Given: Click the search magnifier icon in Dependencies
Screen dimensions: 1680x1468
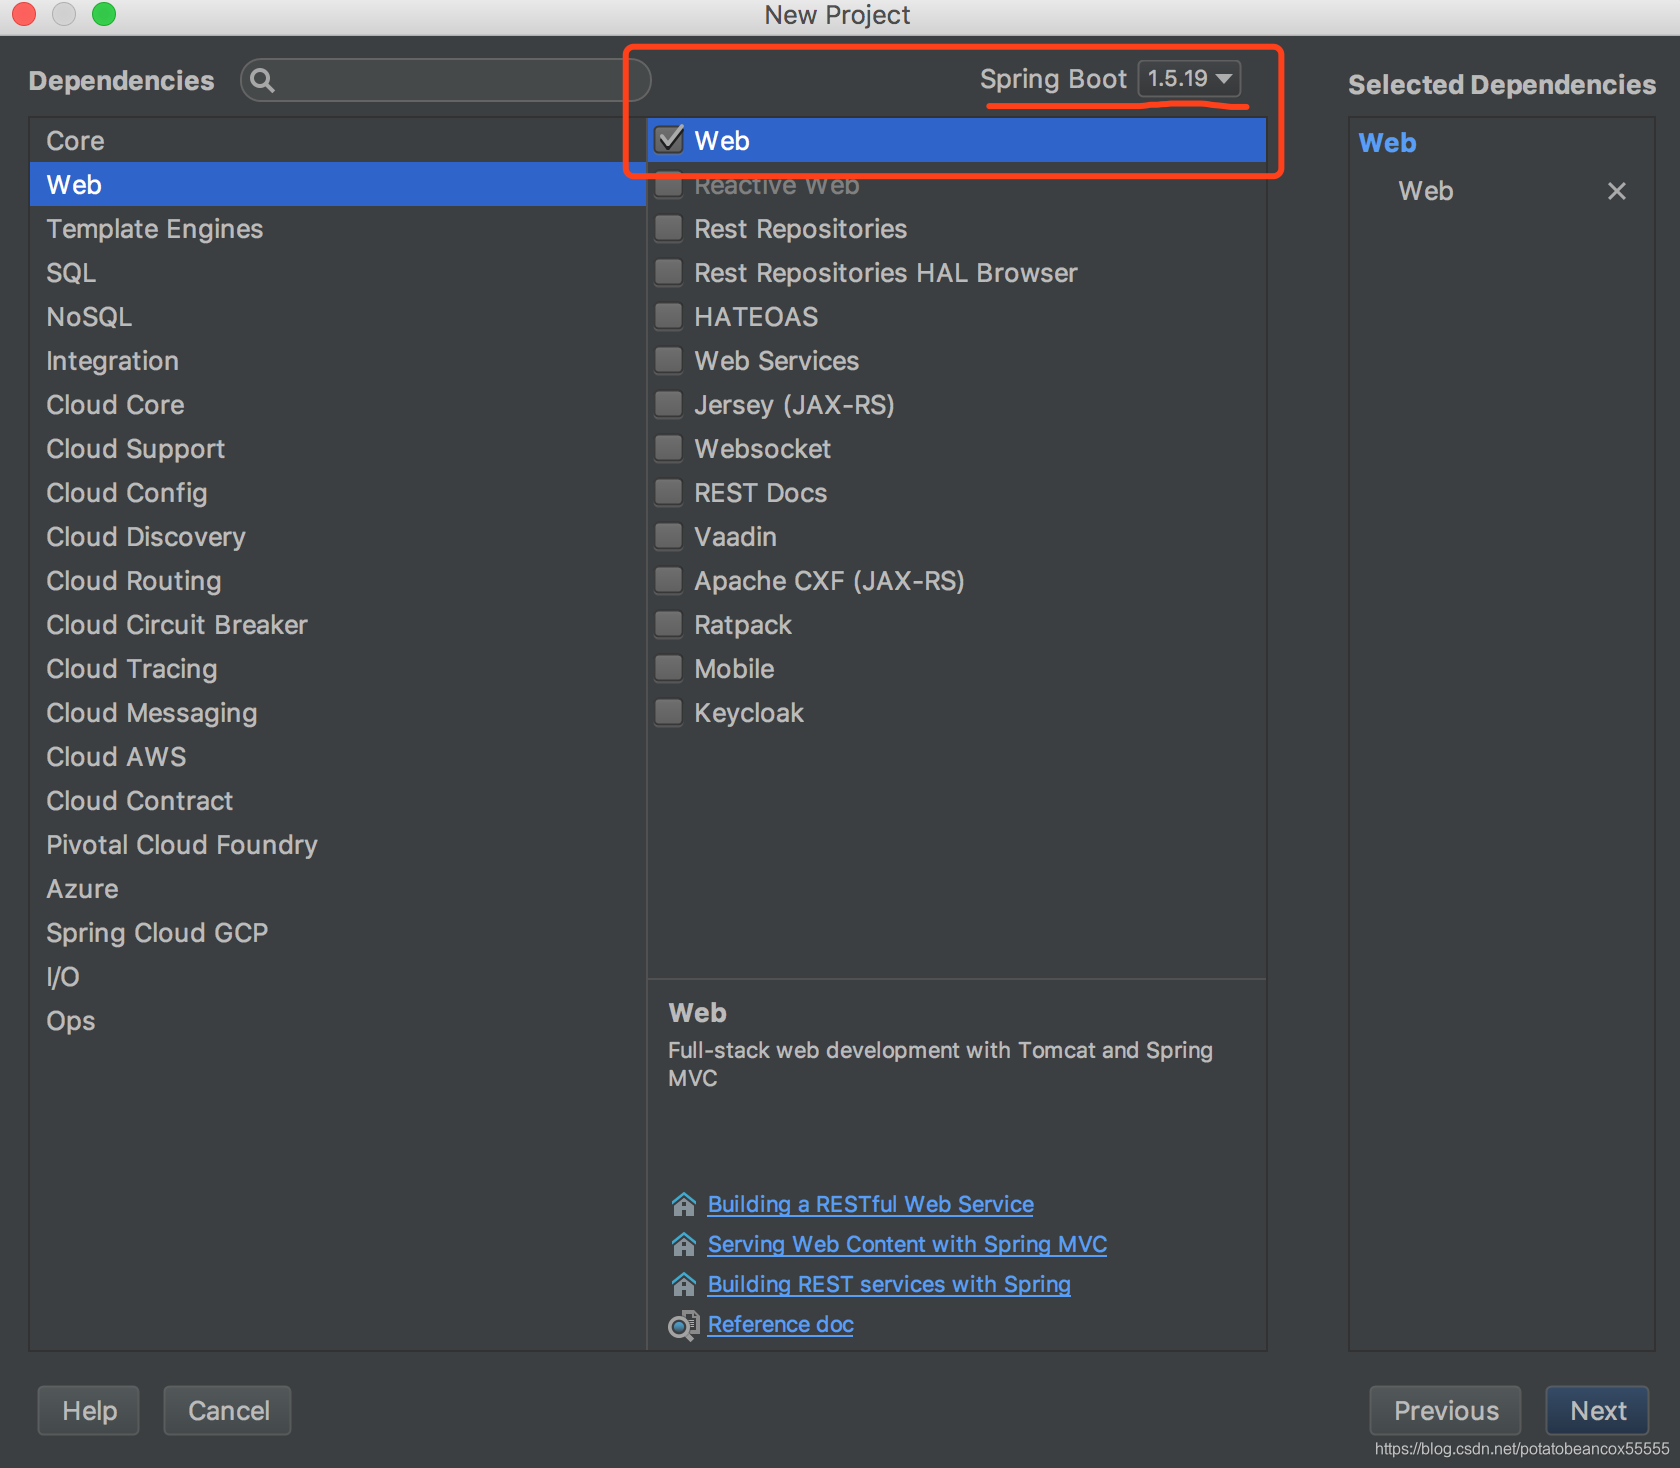Looking at the screenshot, I should 262,81.
